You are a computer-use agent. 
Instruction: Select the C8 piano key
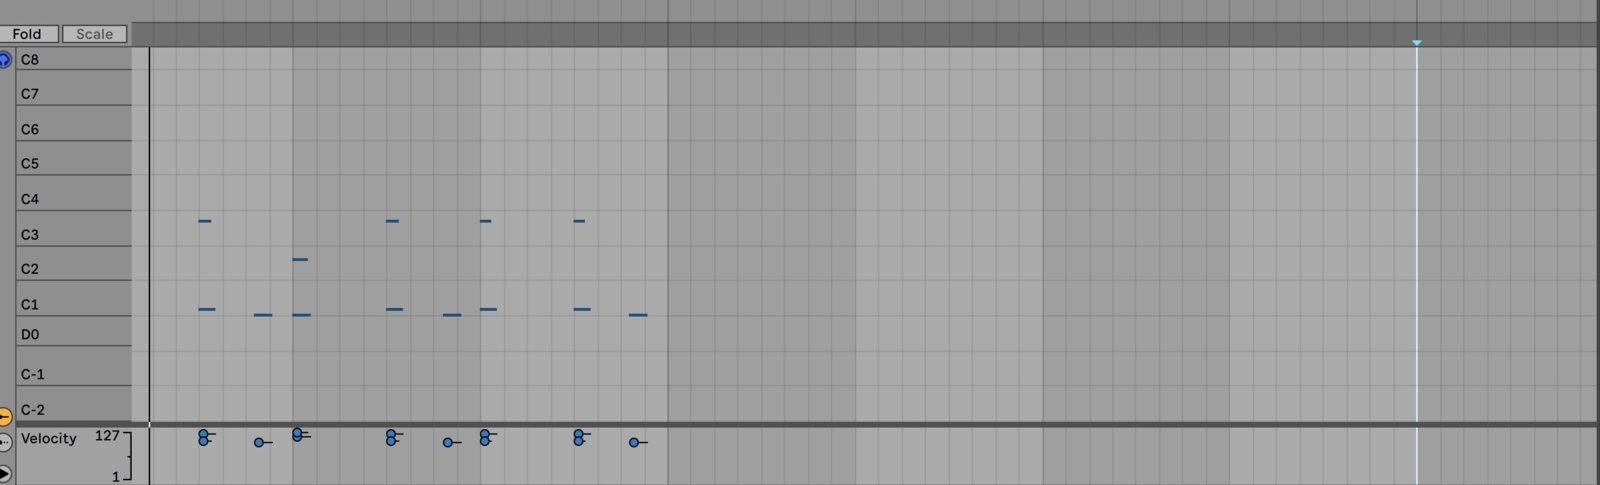pyautogui.click(x=74, y=59)
